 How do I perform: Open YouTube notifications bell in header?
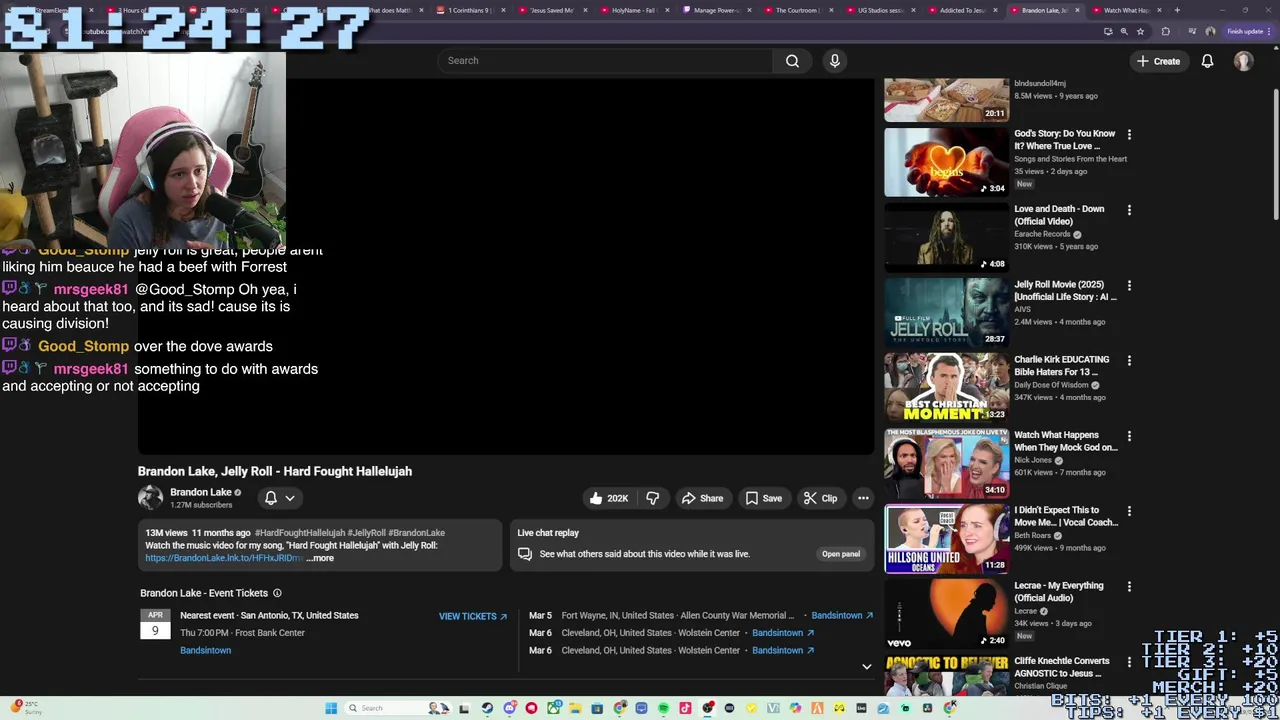[x=1207, y=61]
